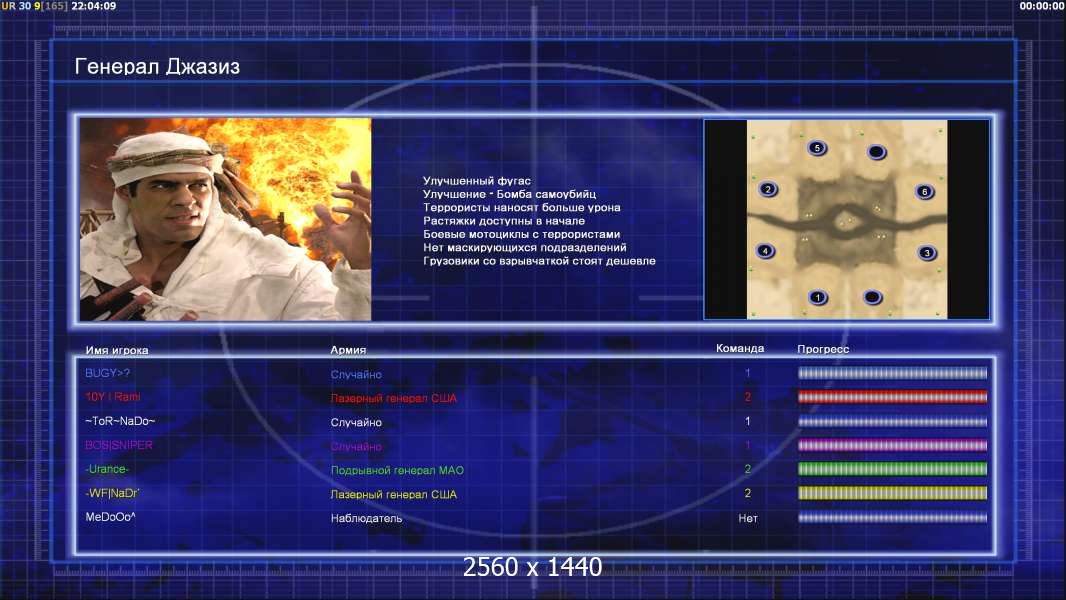This screenshot has height=600, width=1066.
Task: Click the unnumbered marker beside position 1
Action: [872, 297]
